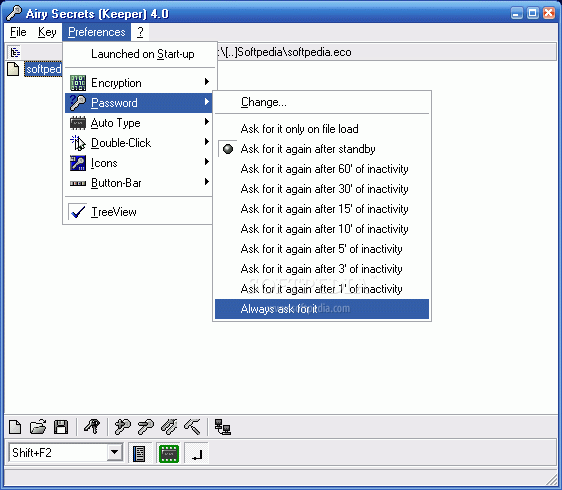This screenshot has width=562, height=490.
Task: Expand the Auto Type submenu arrow
Action: point(206,122)
